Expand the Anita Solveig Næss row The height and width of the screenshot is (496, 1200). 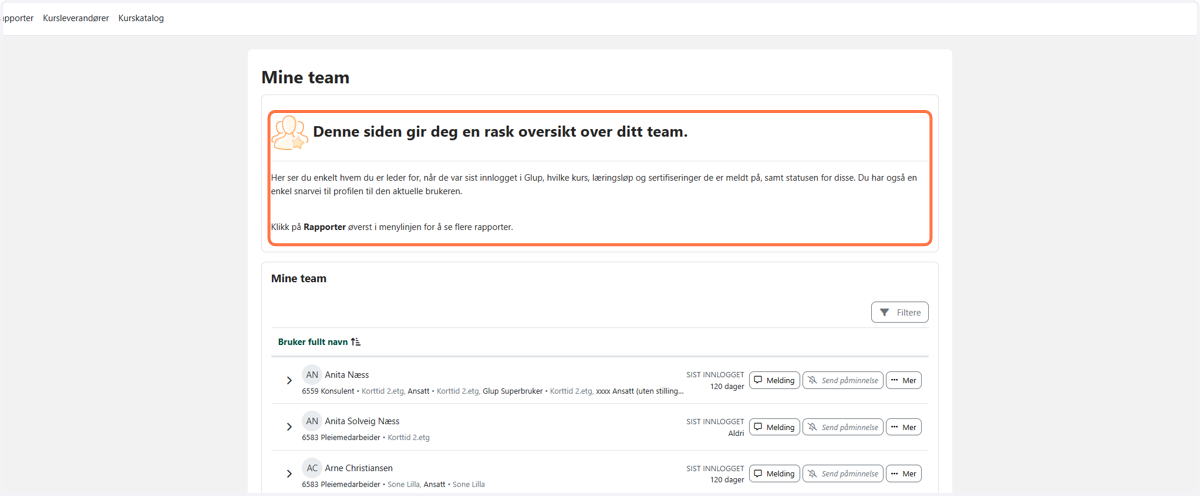point(289,427)
